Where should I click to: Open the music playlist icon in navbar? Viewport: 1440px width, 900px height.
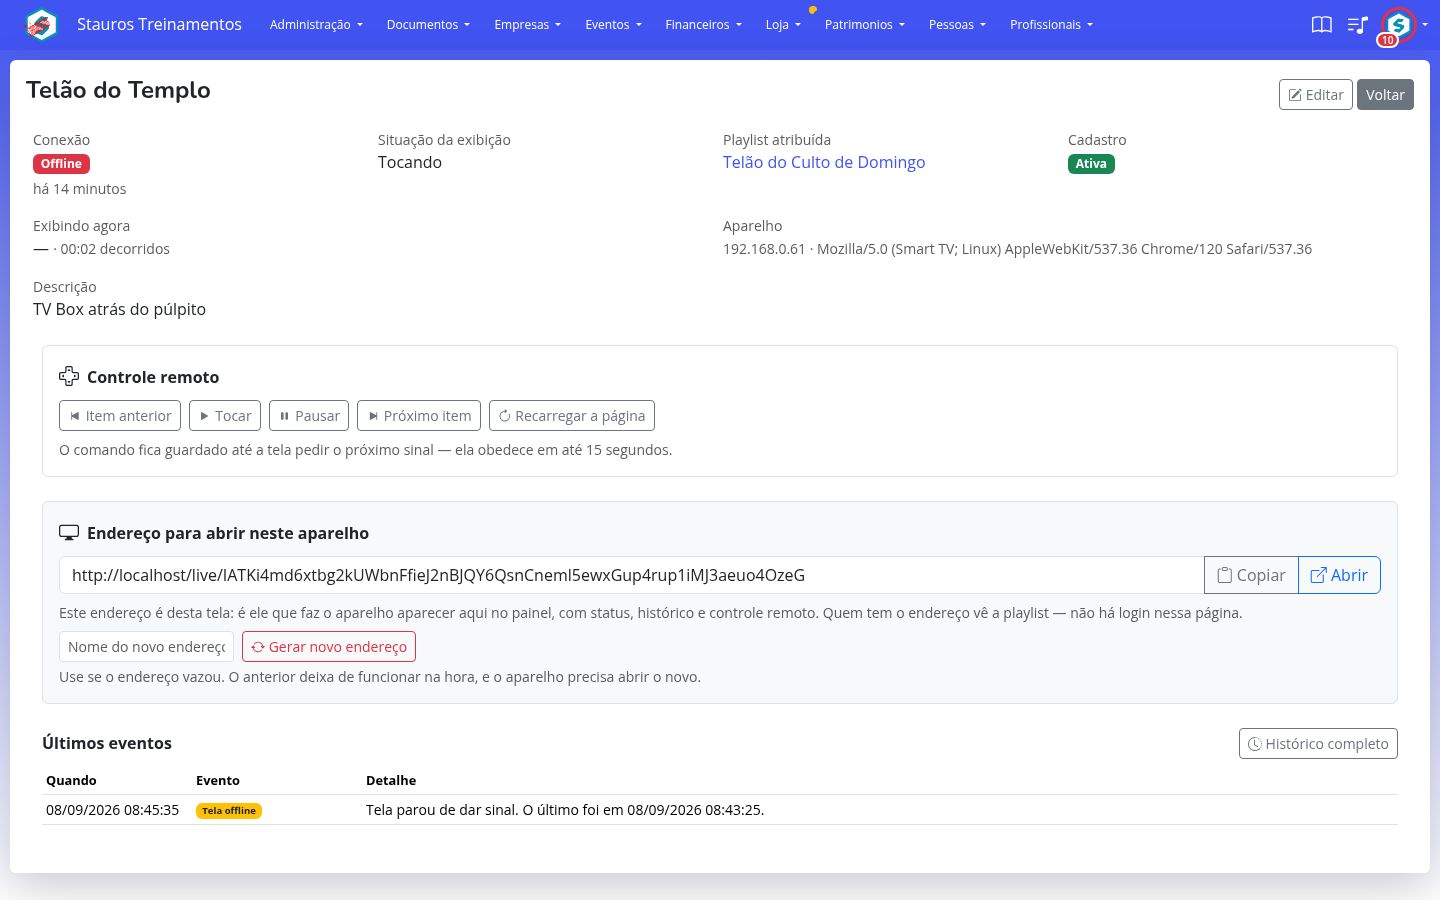[x=1357, y=25]
